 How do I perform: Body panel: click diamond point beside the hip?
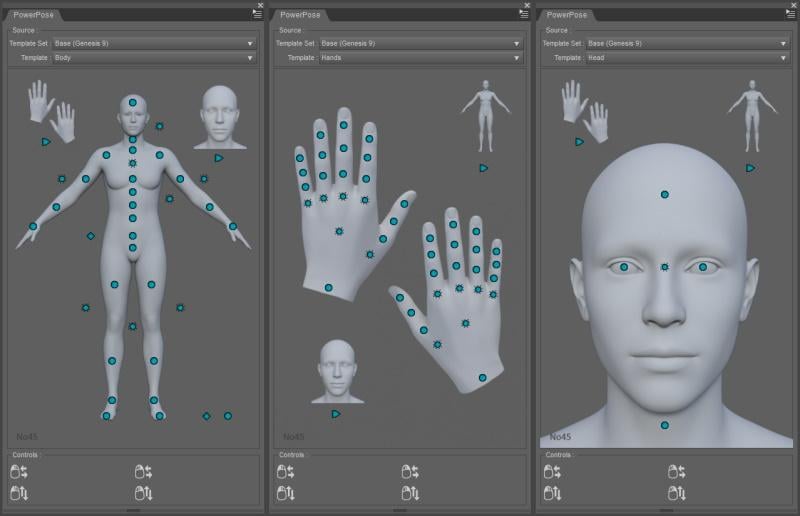91,236
